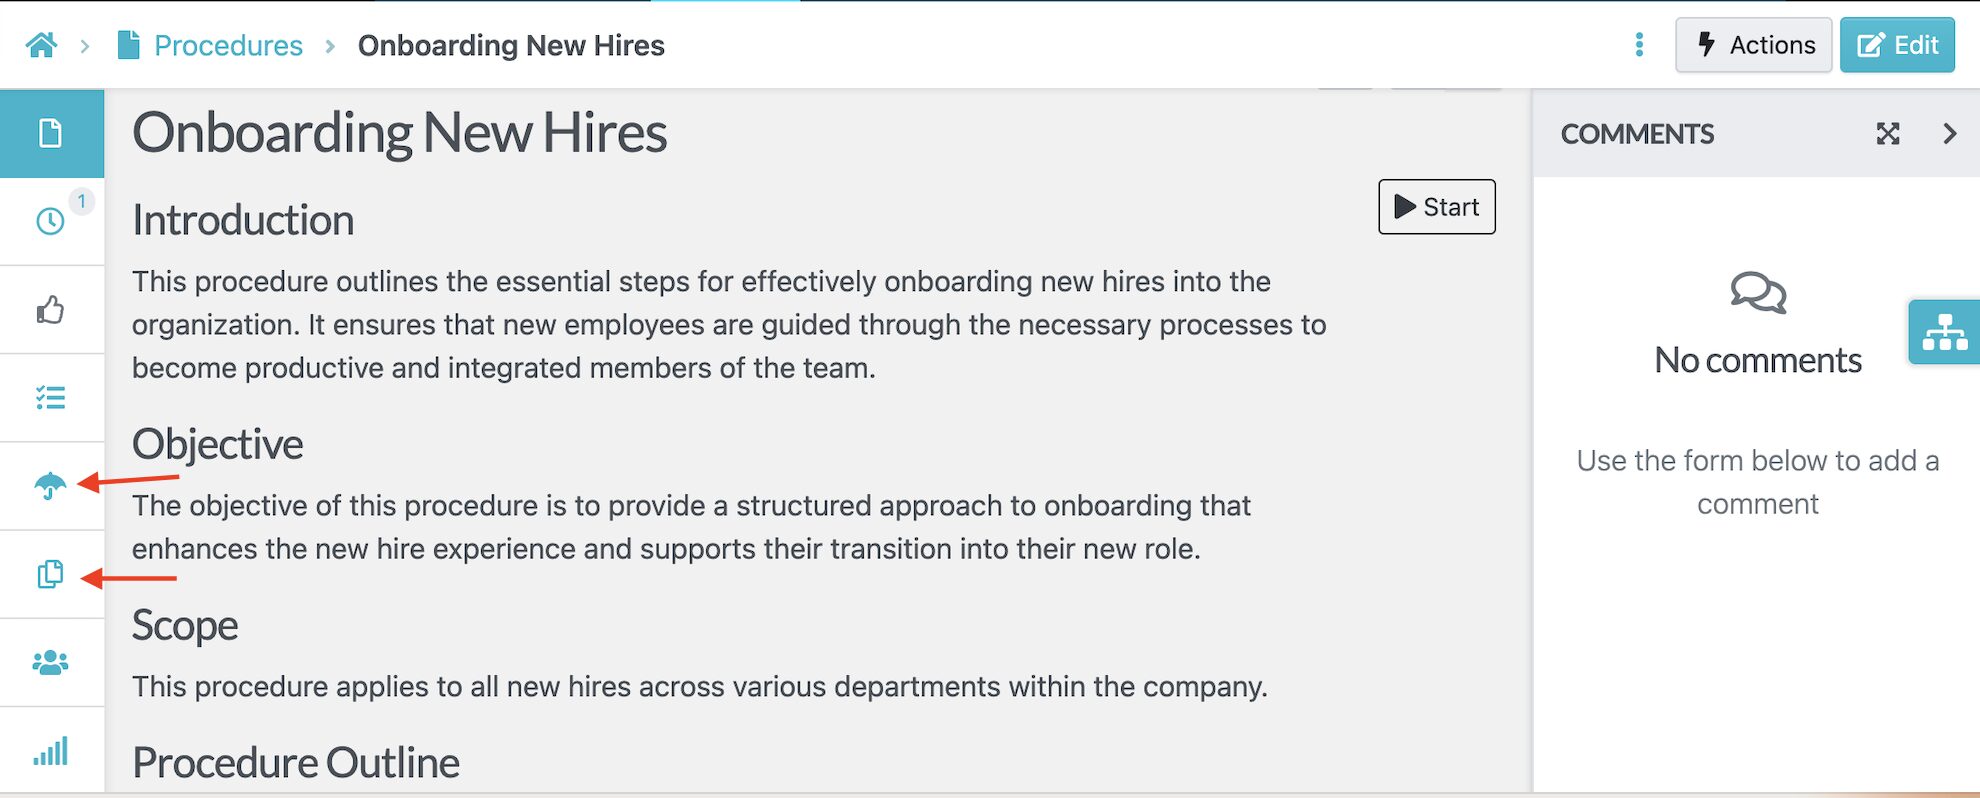Click the home icon in breadcrumb

point(42,45)
